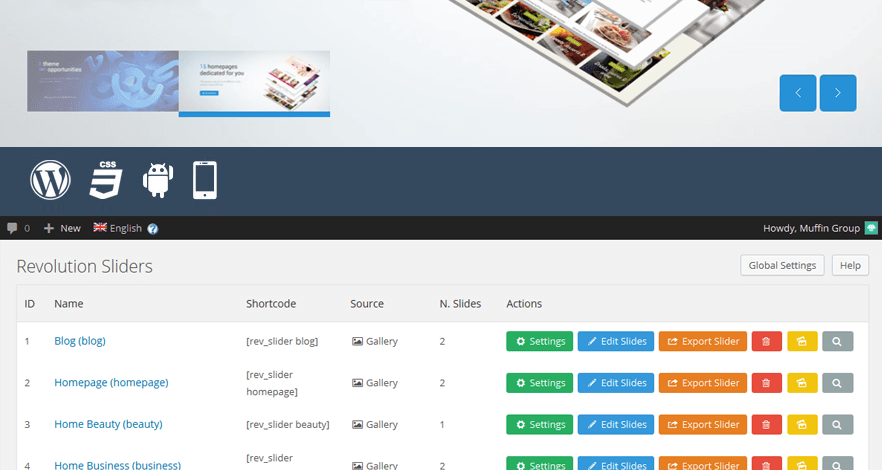This screenshot has height=470, width=882.
Task: Click the WordPress logo icon
Action: tap(50, 180)
